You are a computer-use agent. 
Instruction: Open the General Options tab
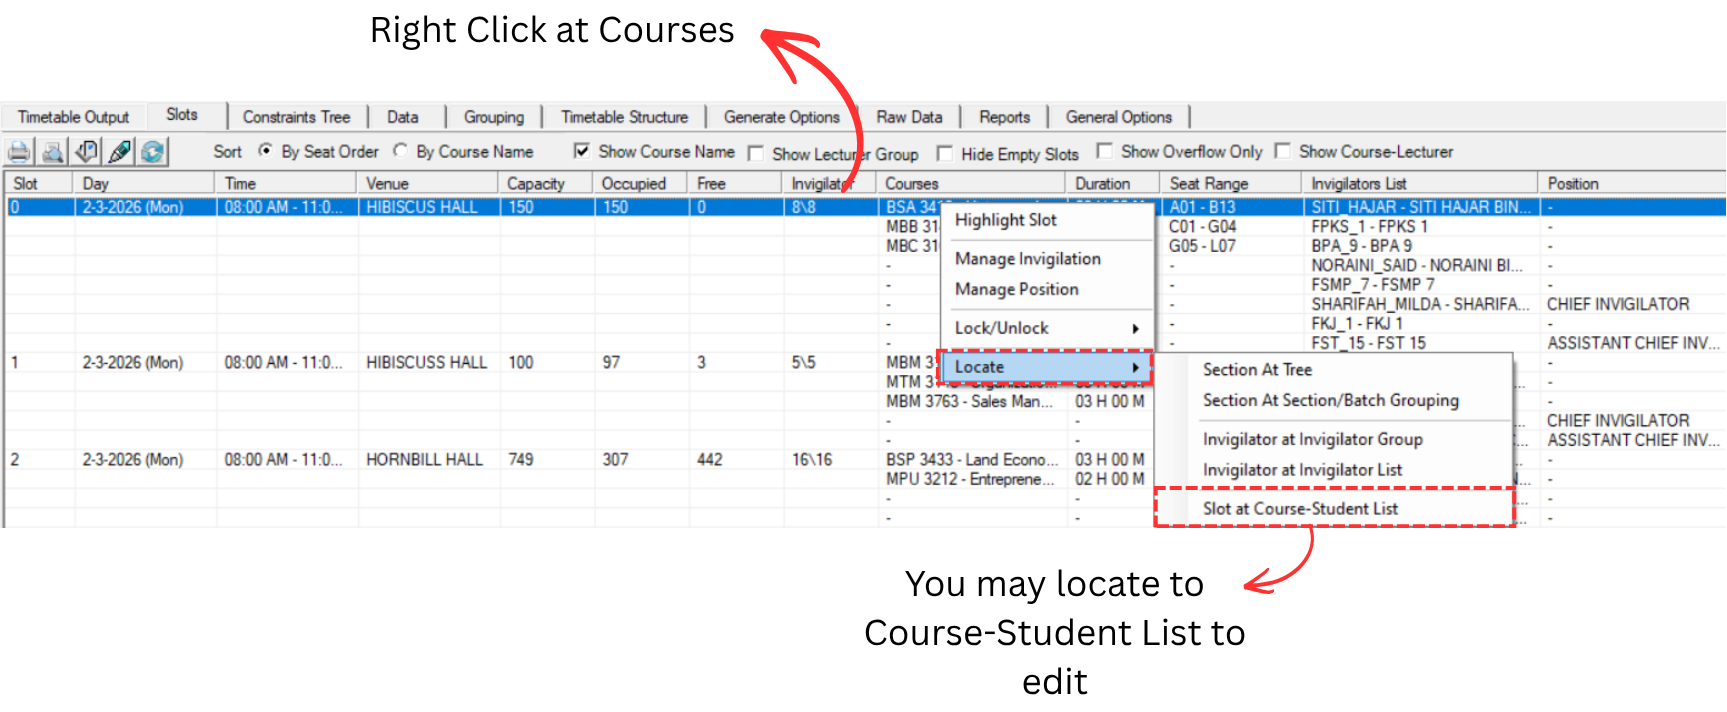point(1118,117)
